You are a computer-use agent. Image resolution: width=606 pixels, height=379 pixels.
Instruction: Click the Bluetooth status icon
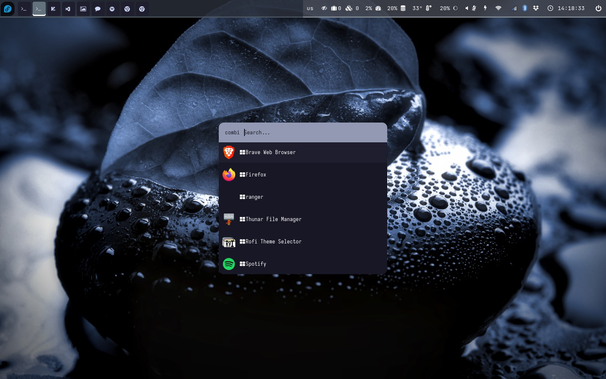point(524,8)
